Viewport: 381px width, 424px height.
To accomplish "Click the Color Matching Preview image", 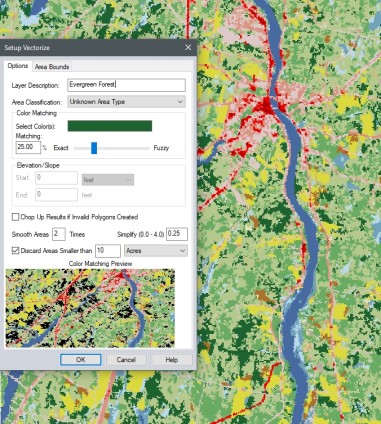I will point(90,308).
